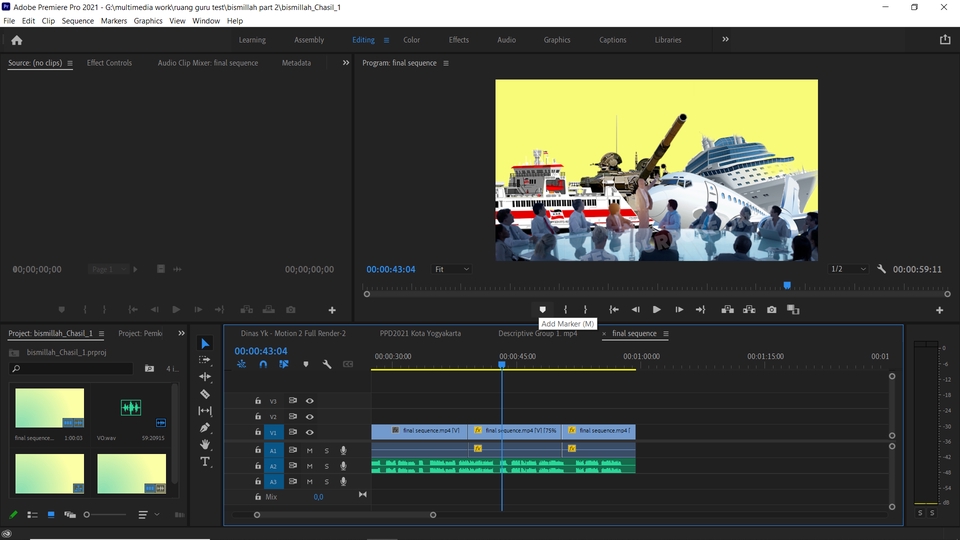Viewport: 960px width, 540px height.
Task: Click the New Bin folder icon in Project panel
Action: tap(149, 369)
